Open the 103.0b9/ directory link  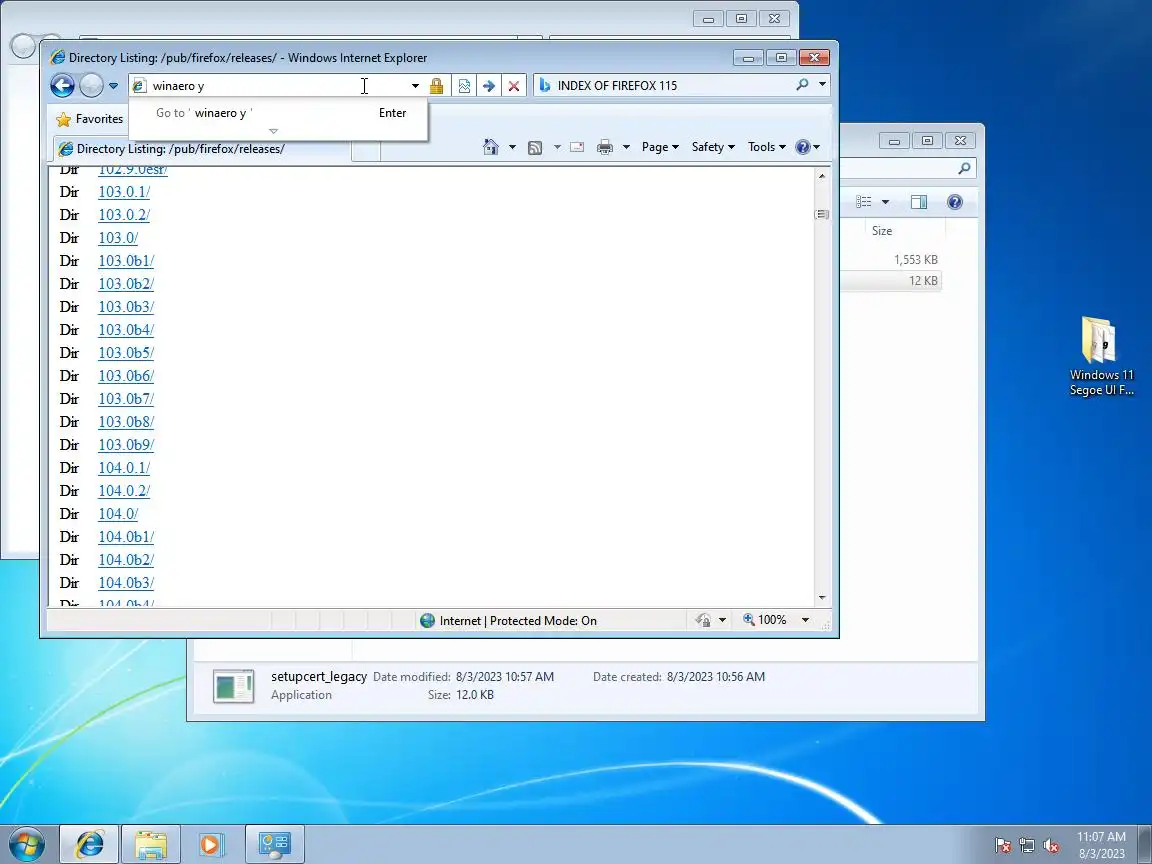126,444
